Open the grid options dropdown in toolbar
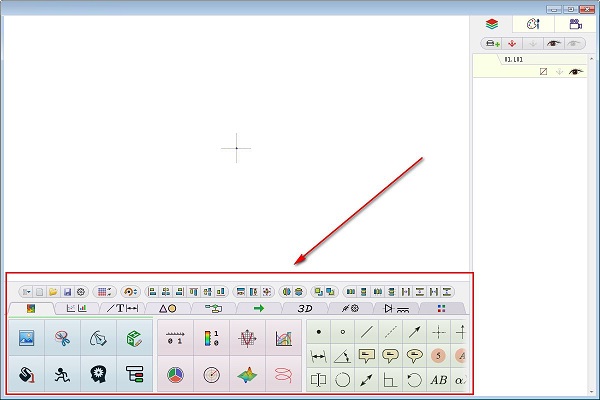Image resolution: width=600 pixels, height=400 pixels. 105,291
